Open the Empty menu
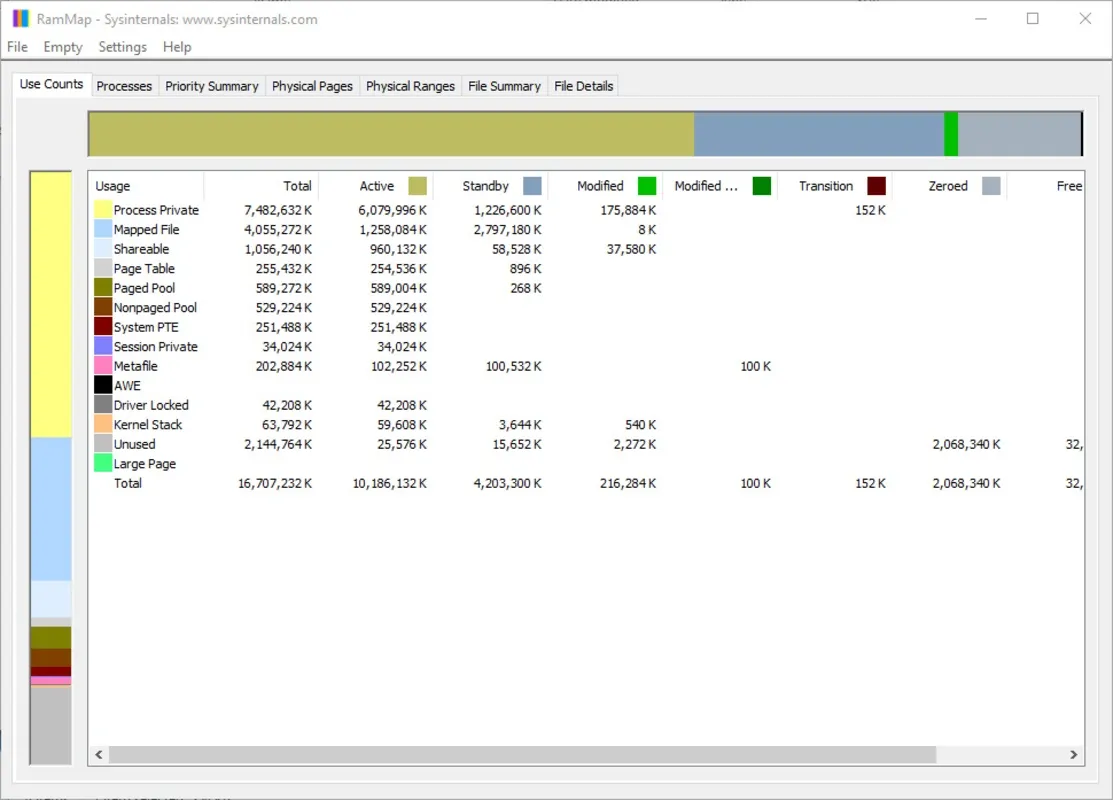 click(x=62, y=47)
